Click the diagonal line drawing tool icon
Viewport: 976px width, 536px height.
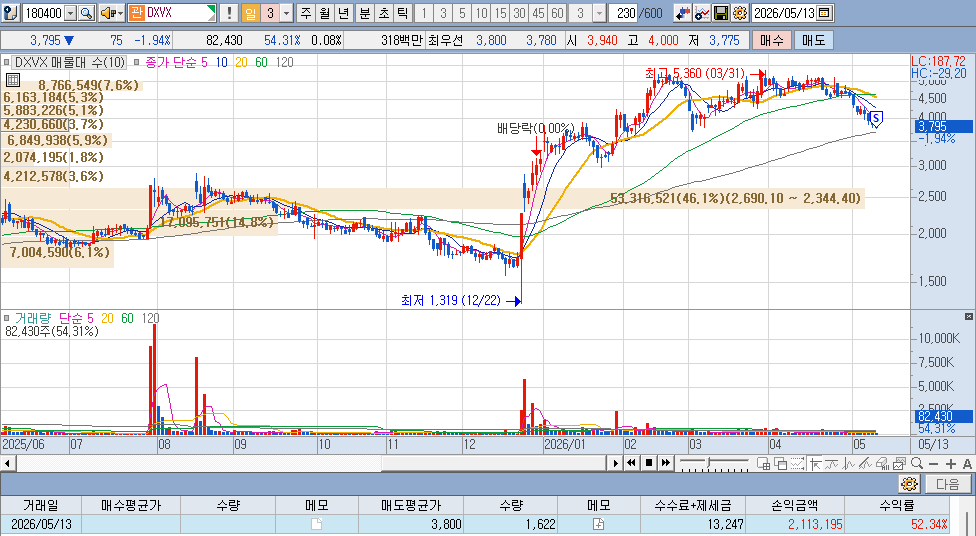coord(865,463)
